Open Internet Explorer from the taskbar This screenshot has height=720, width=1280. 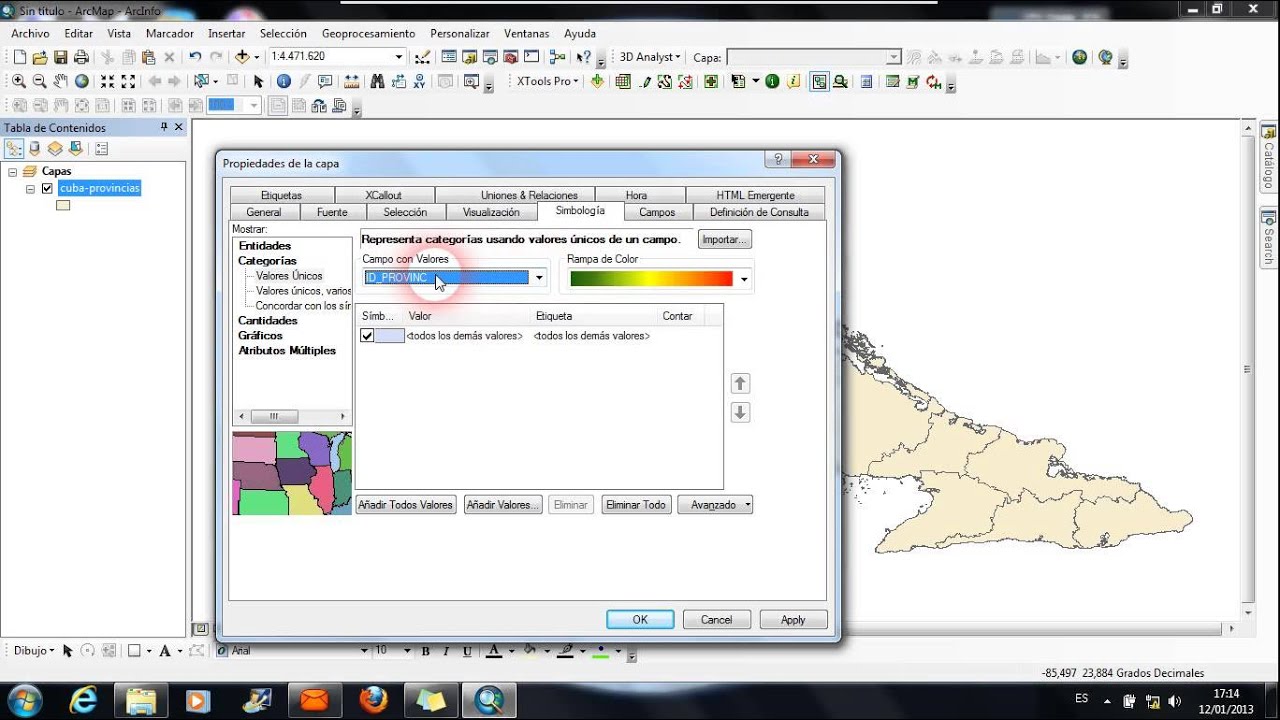coord(83,699)
